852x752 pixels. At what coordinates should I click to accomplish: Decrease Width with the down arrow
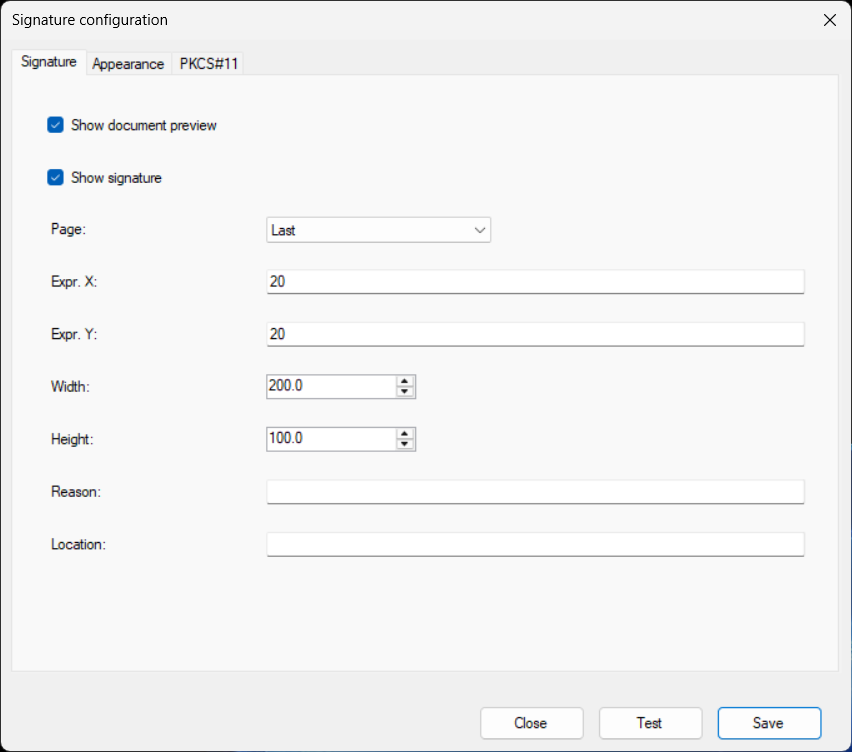[x=405, y=392]
